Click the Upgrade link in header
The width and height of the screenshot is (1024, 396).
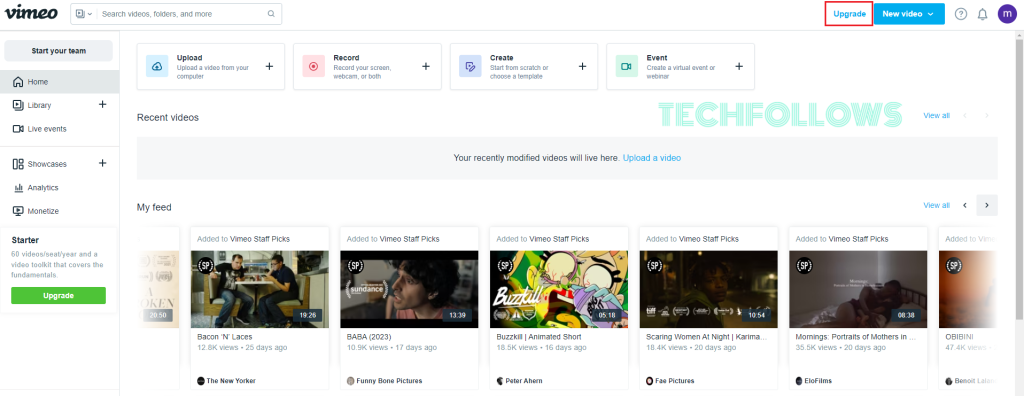[849, 14]
